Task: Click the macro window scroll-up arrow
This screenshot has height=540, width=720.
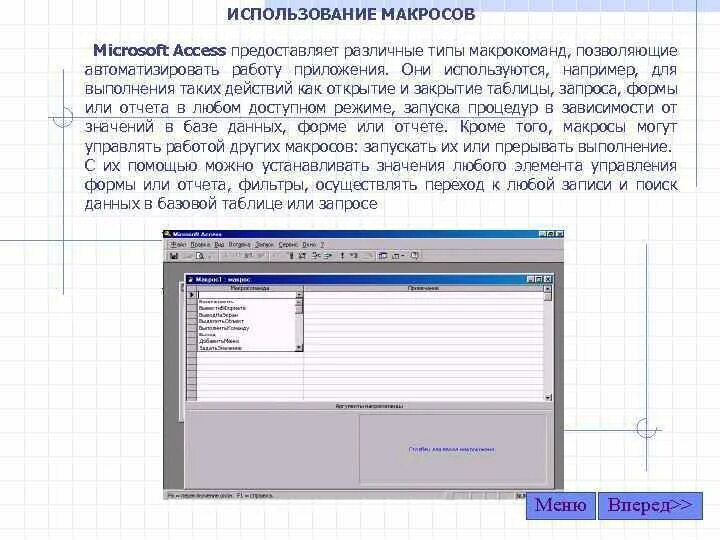Action: click(x=547, y=289)
